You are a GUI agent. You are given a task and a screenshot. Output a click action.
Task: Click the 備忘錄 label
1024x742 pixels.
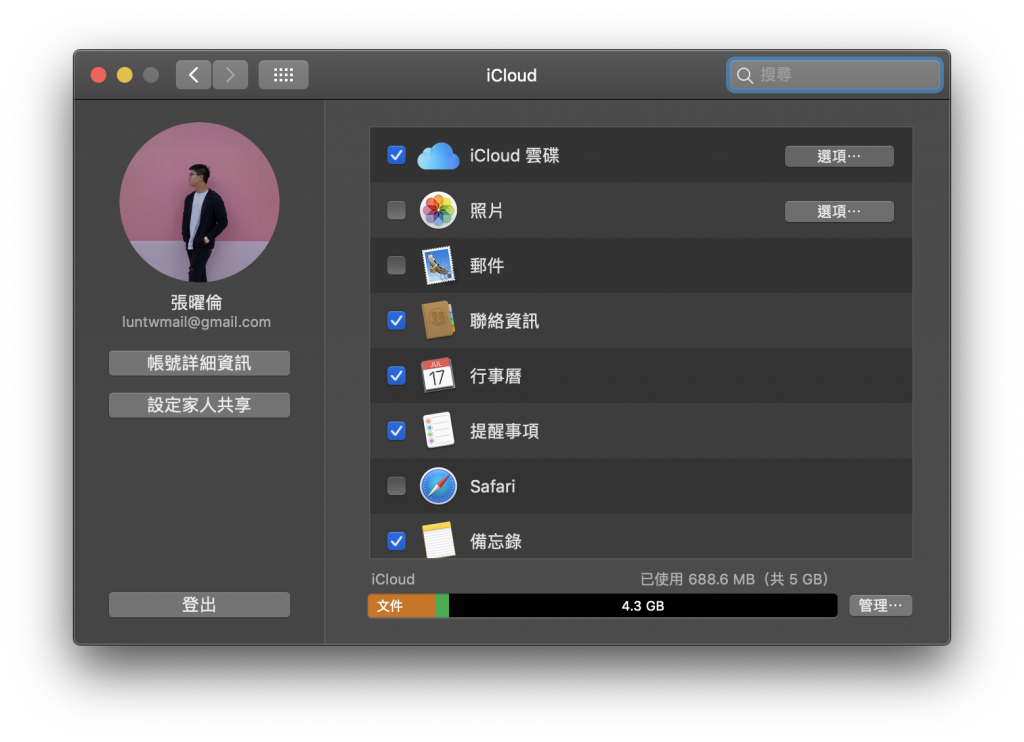[496, 541]
